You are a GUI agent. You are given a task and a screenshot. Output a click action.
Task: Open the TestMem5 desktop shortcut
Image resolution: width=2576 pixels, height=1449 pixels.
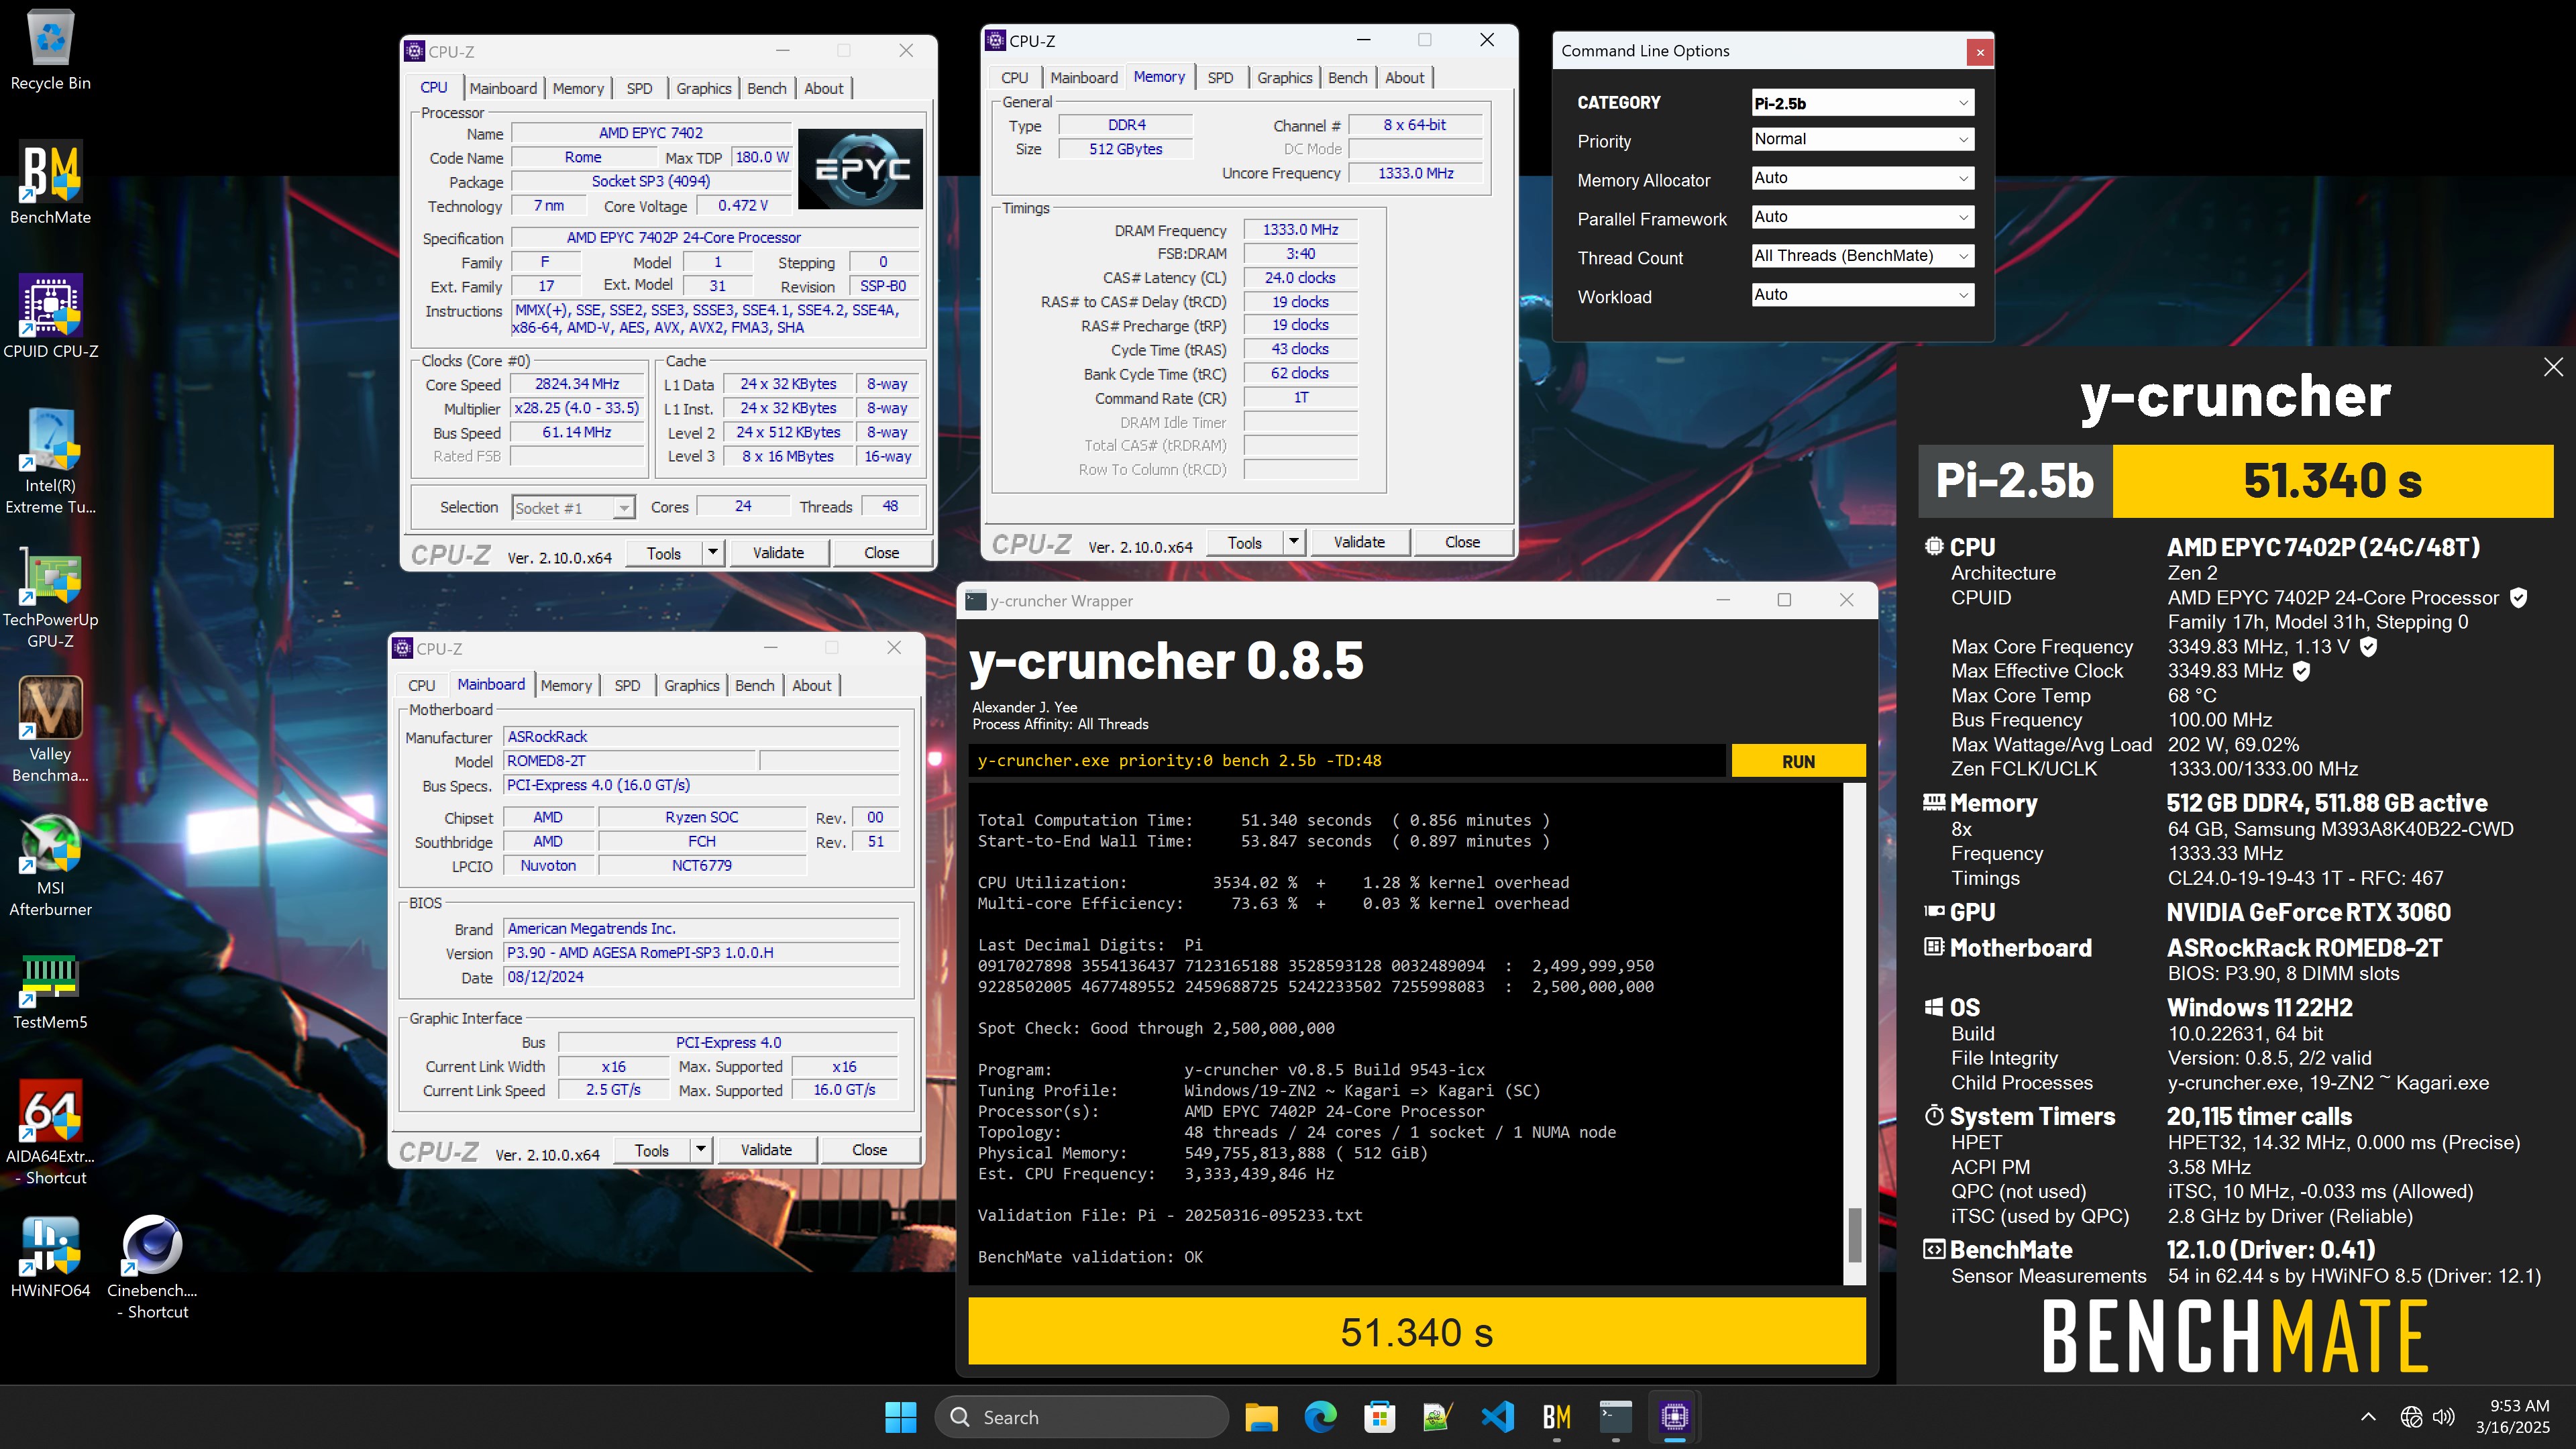[x=50, y=990]
